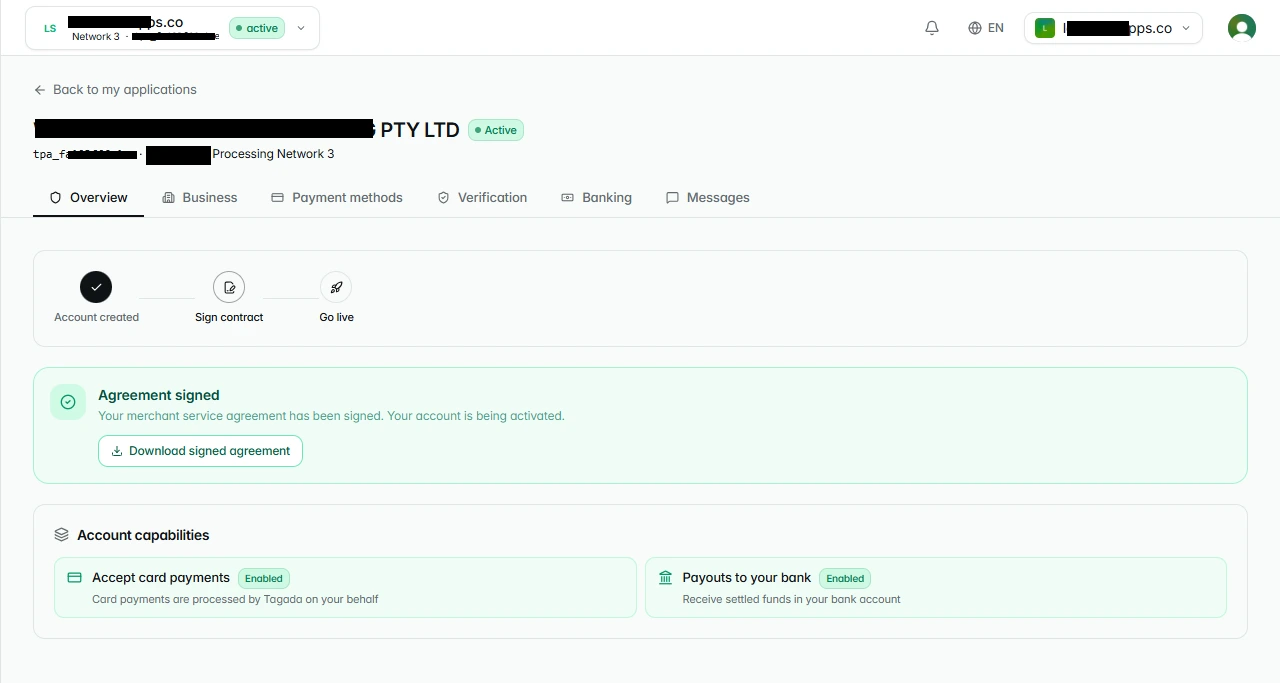Click the green L workspace icon
The image size is (1280, 683).
(x=1045, y=28)
